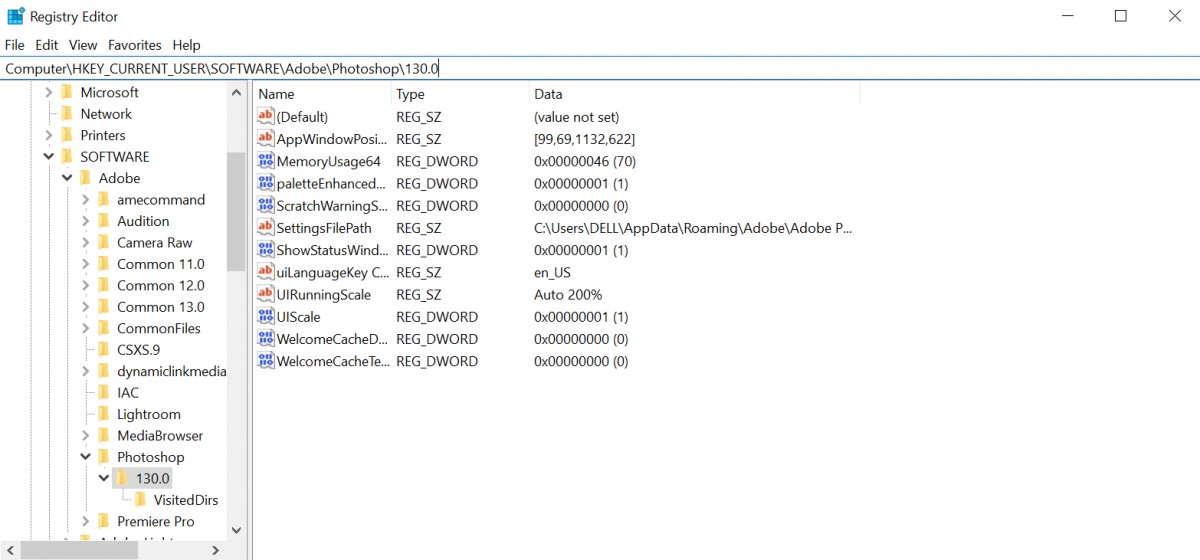Open the File menu

point(14,45)
